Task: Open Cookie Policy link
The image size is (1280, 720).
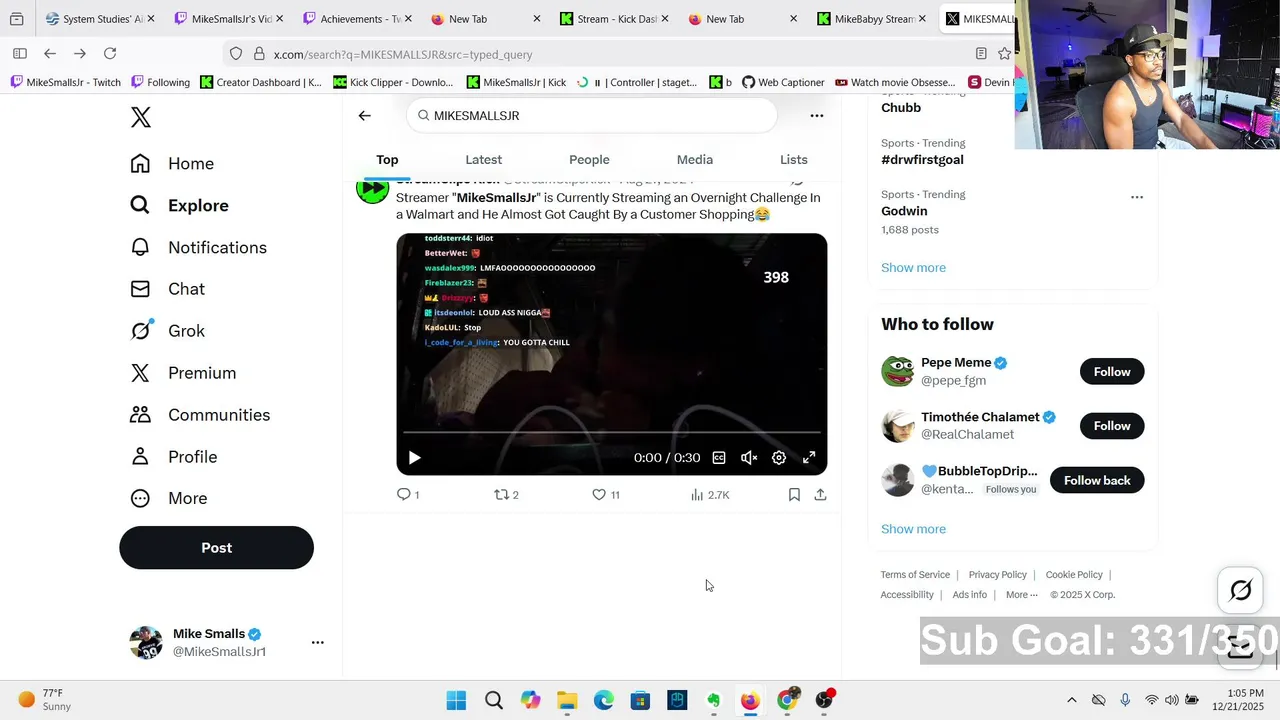Action: coord(1074,575)
